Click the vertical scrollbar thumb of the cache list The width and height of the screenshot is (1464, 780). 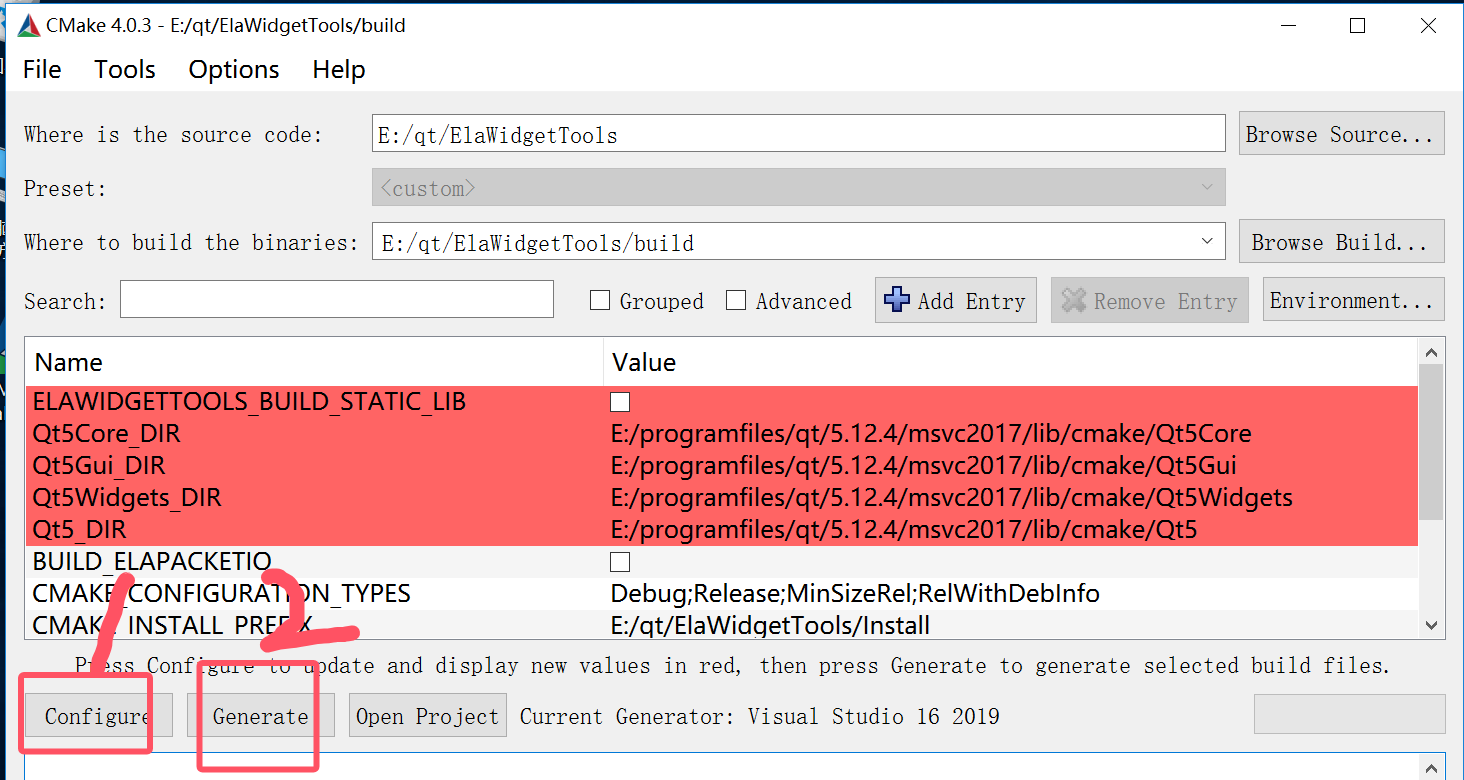pos(1431,443)
